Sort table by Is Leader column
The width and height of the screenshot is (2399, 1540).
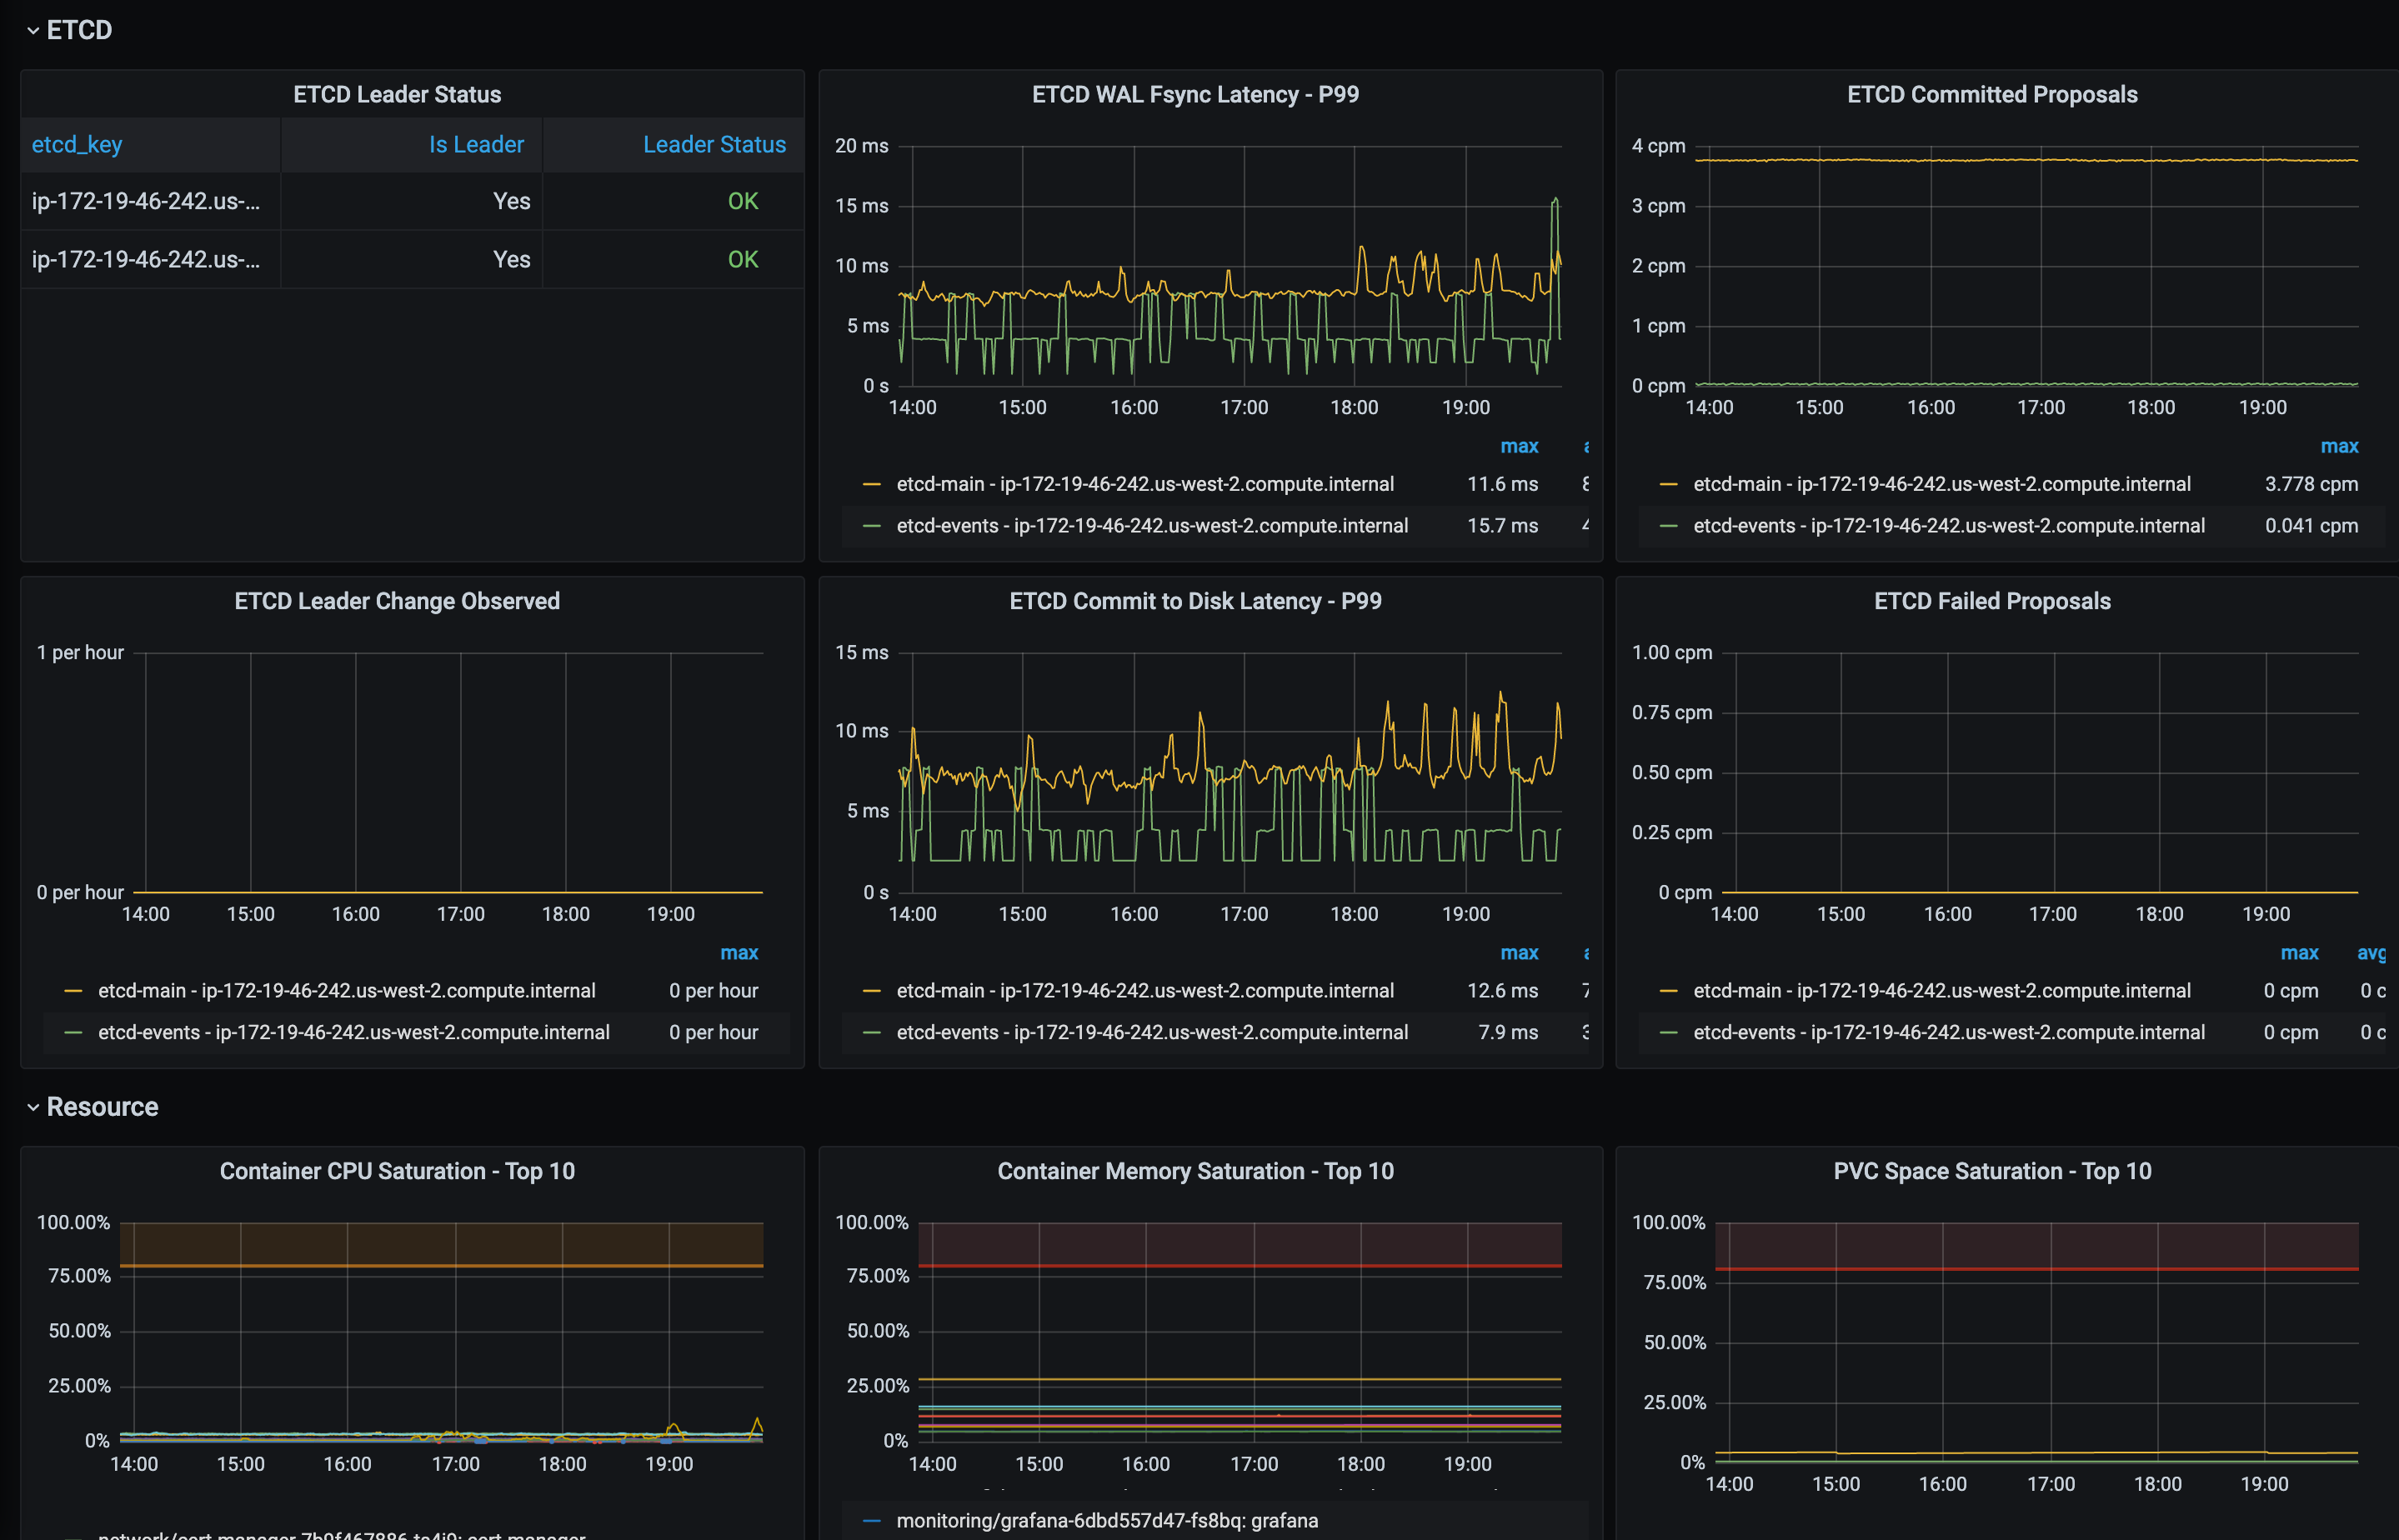[x=476, y=144]
